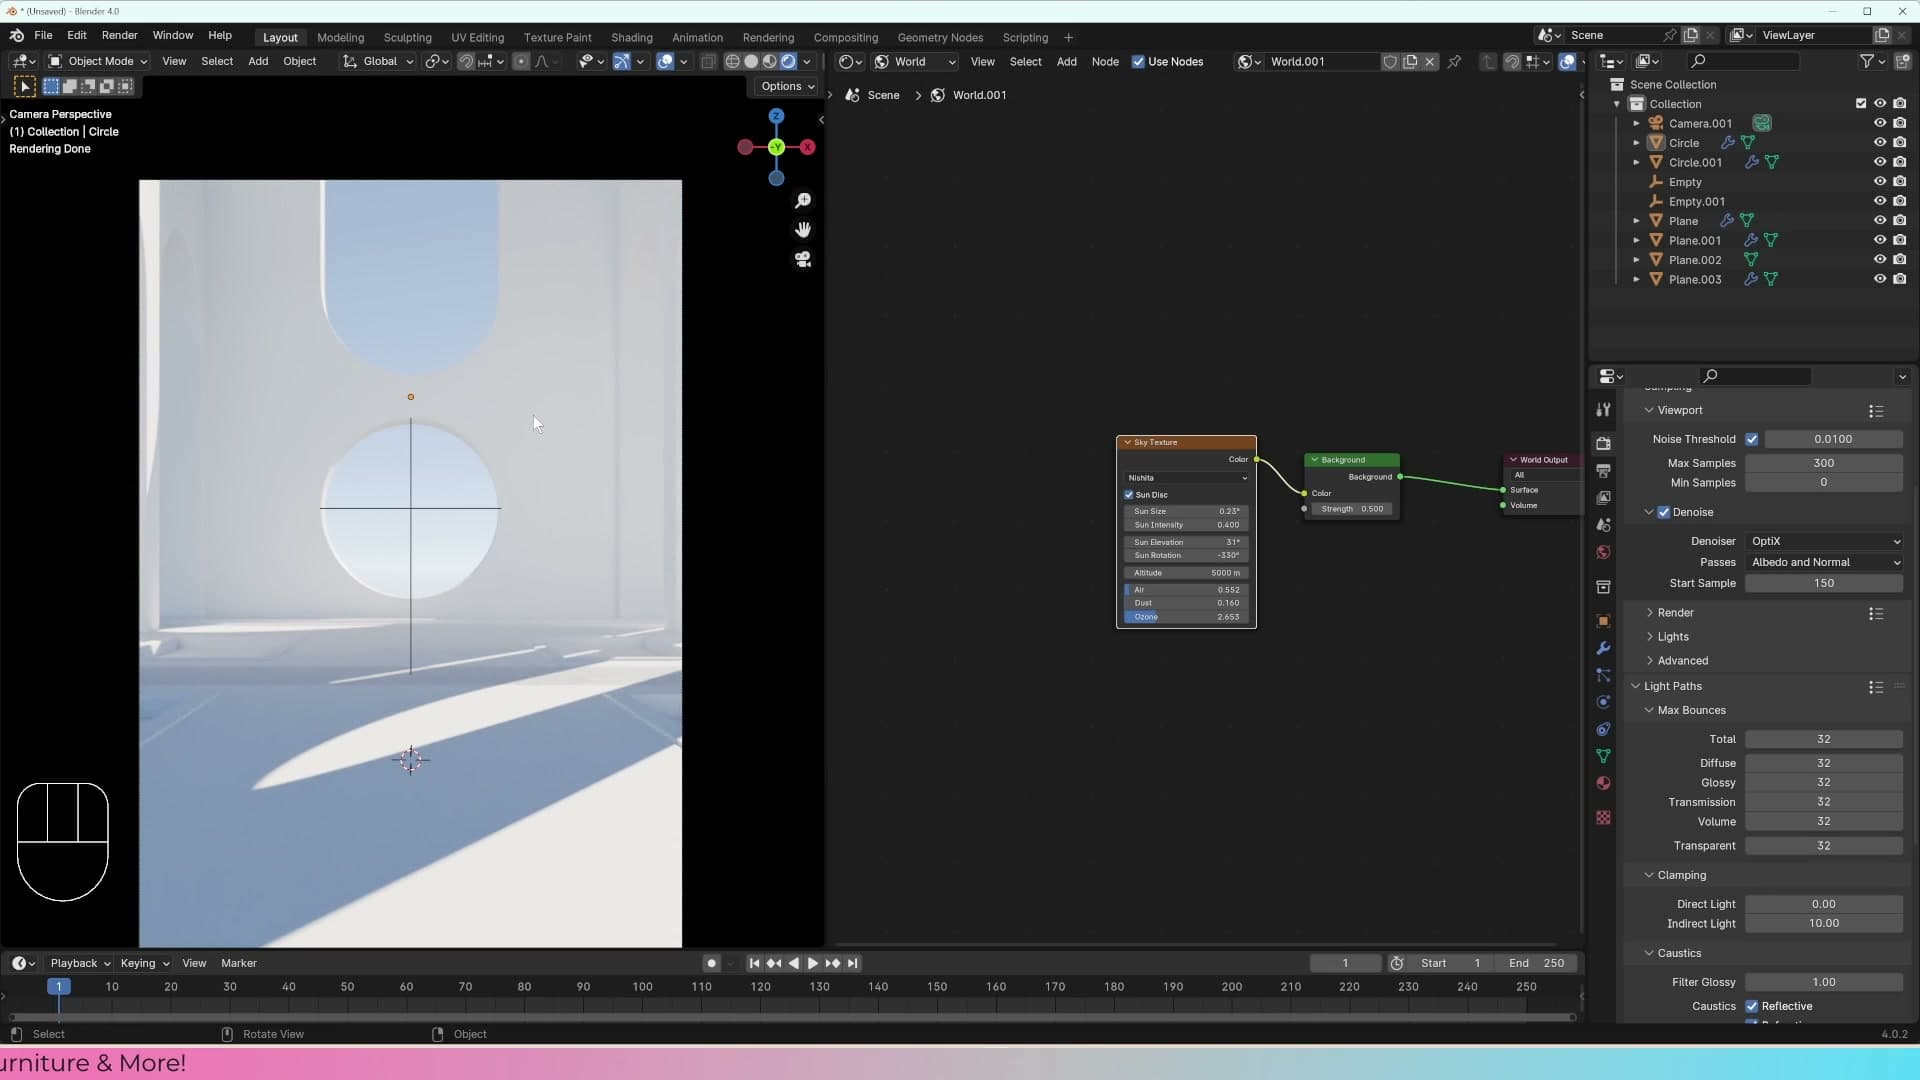
Task: Click the viewport pan hand icon
Action: coord(802,230)
